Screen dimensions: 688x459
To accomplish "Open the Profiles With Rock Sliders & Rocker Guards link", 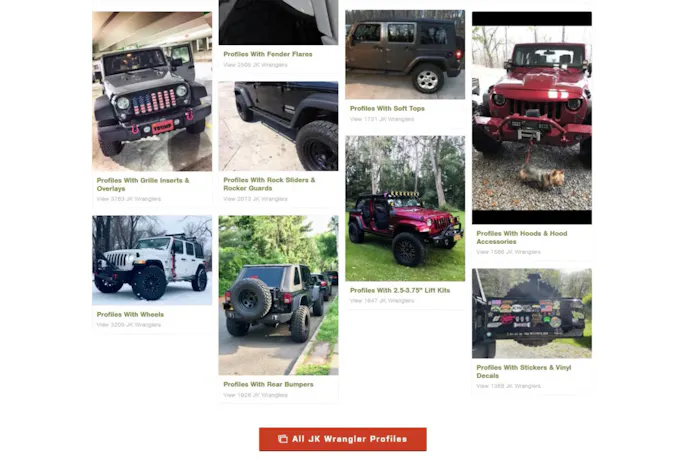I will point(269,184).
